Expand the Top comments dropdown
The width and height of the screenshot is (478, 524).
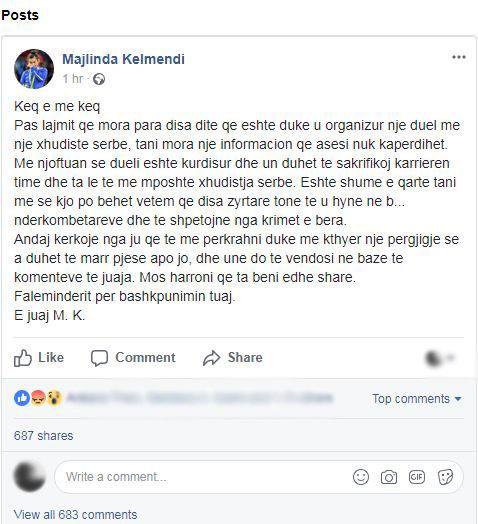coord(417,399)
